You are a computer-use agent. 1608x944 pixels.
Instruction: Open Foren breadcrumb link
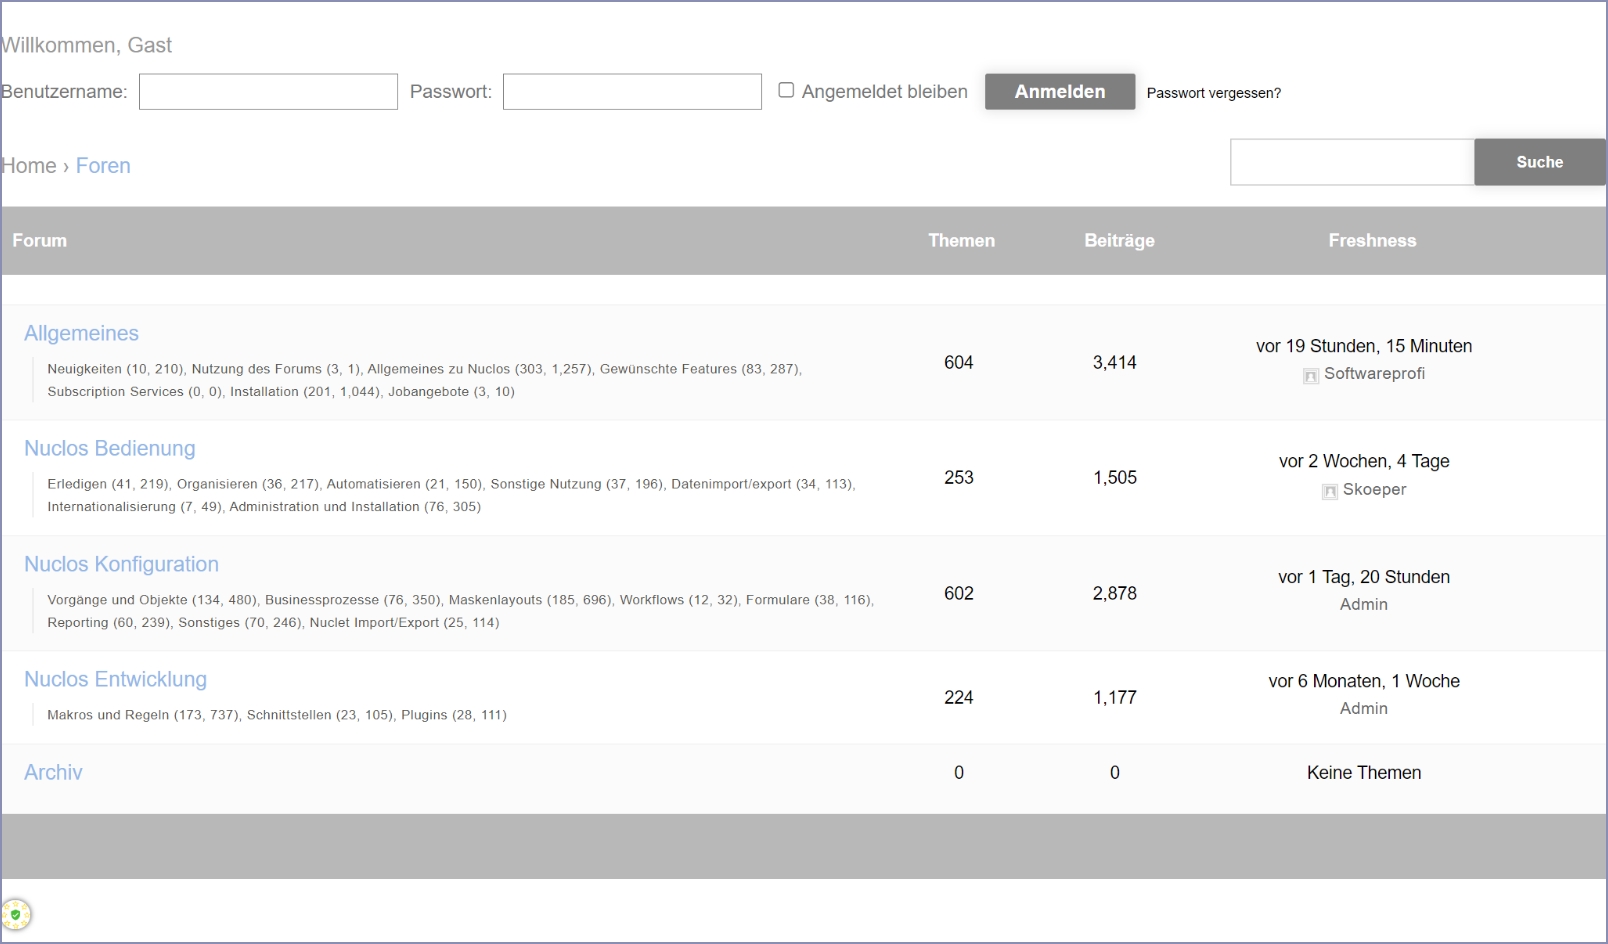tap(103, 166)
